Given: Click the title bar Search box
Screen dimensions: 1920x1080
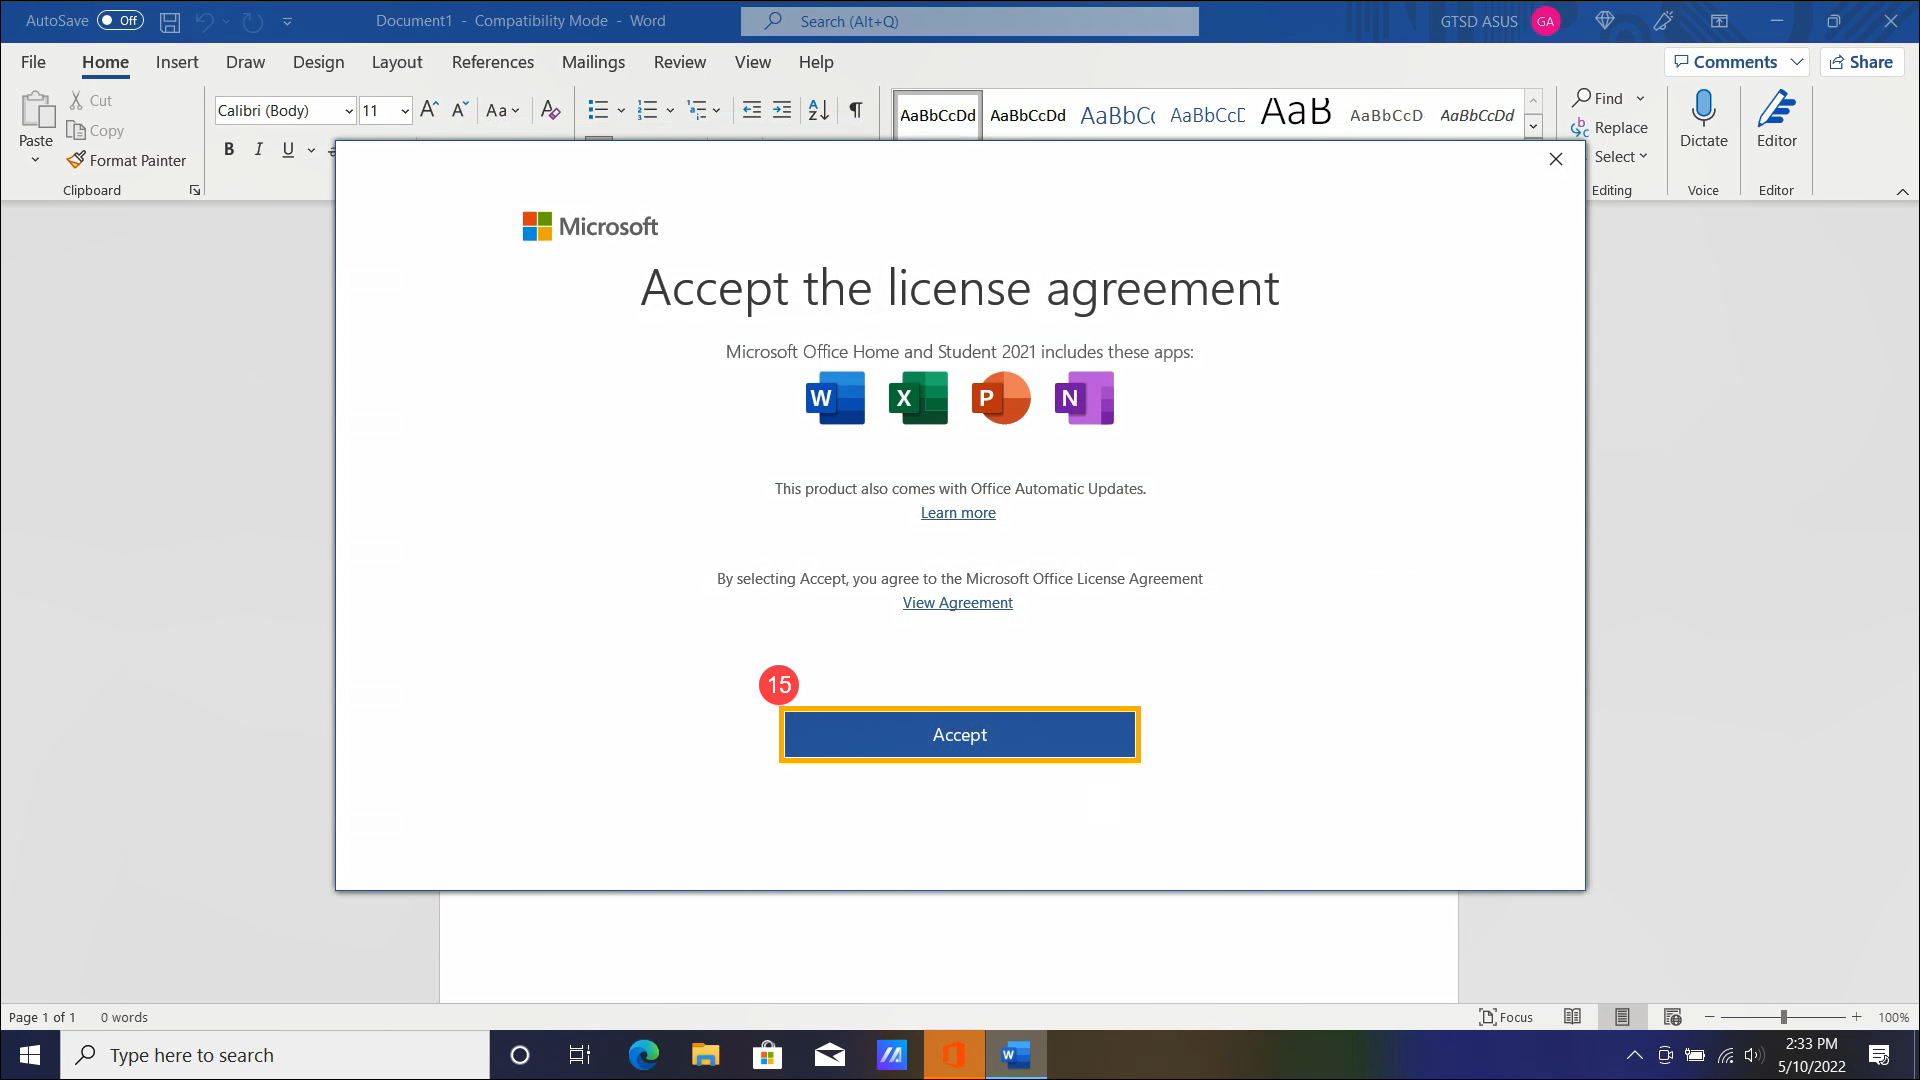Looking at the screenshot, I should (x=970, y=21).
